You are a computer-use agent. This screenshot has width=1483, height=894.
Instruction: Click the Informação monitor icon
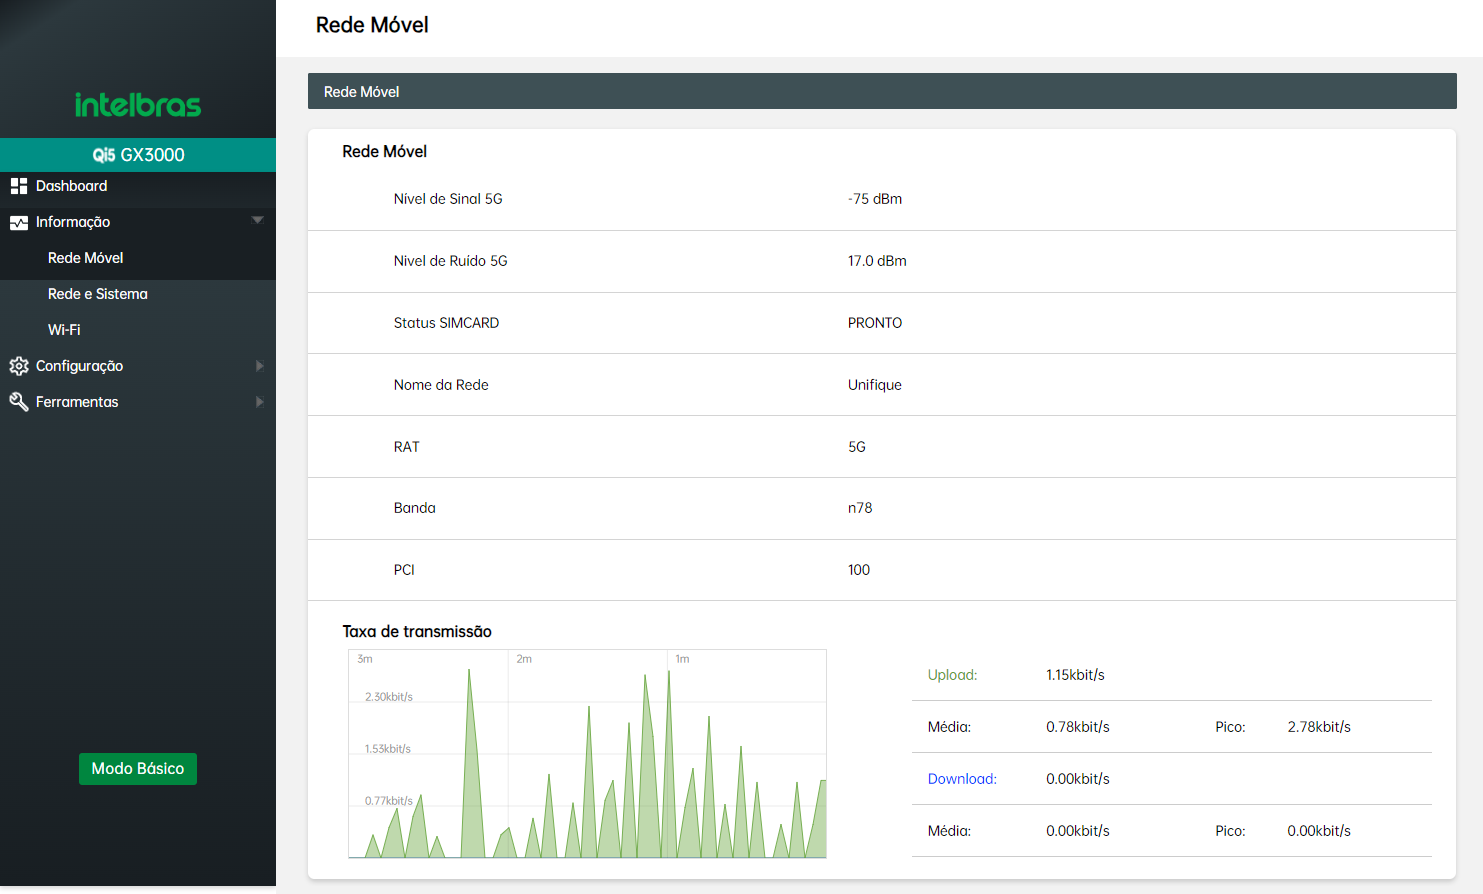click(18, 222)
